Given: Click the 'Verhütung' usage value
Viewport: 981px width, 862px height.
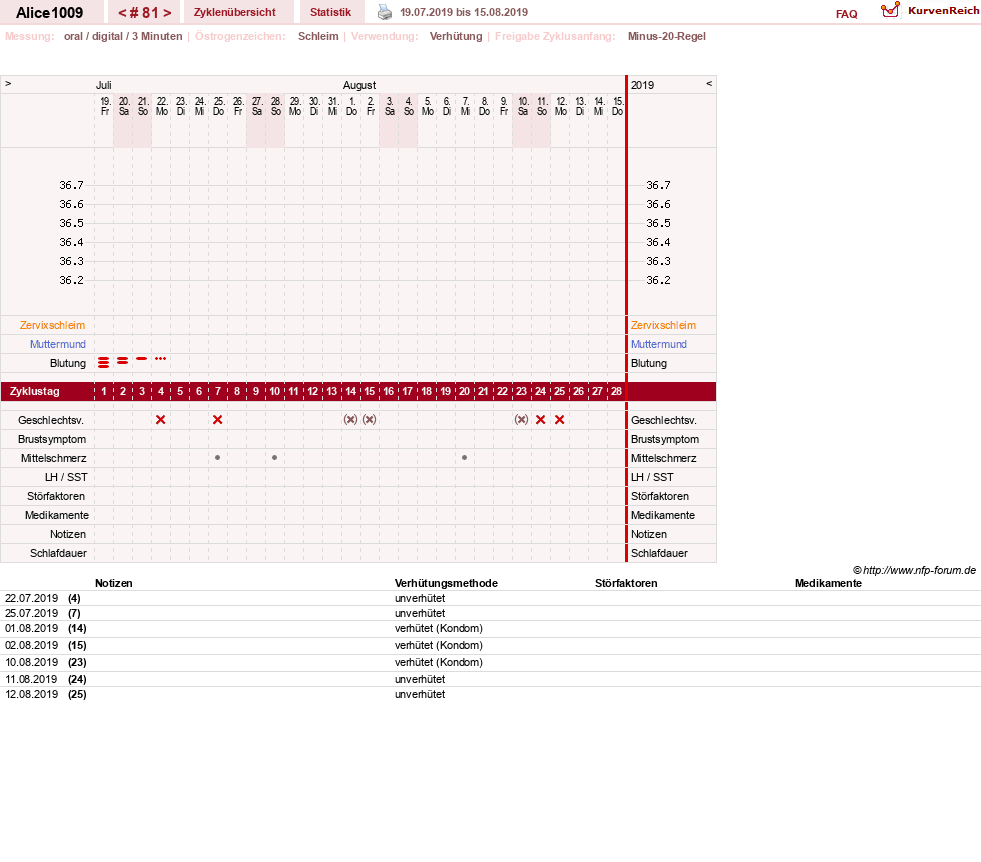Looking at the screenshot, I should (456, 36).
